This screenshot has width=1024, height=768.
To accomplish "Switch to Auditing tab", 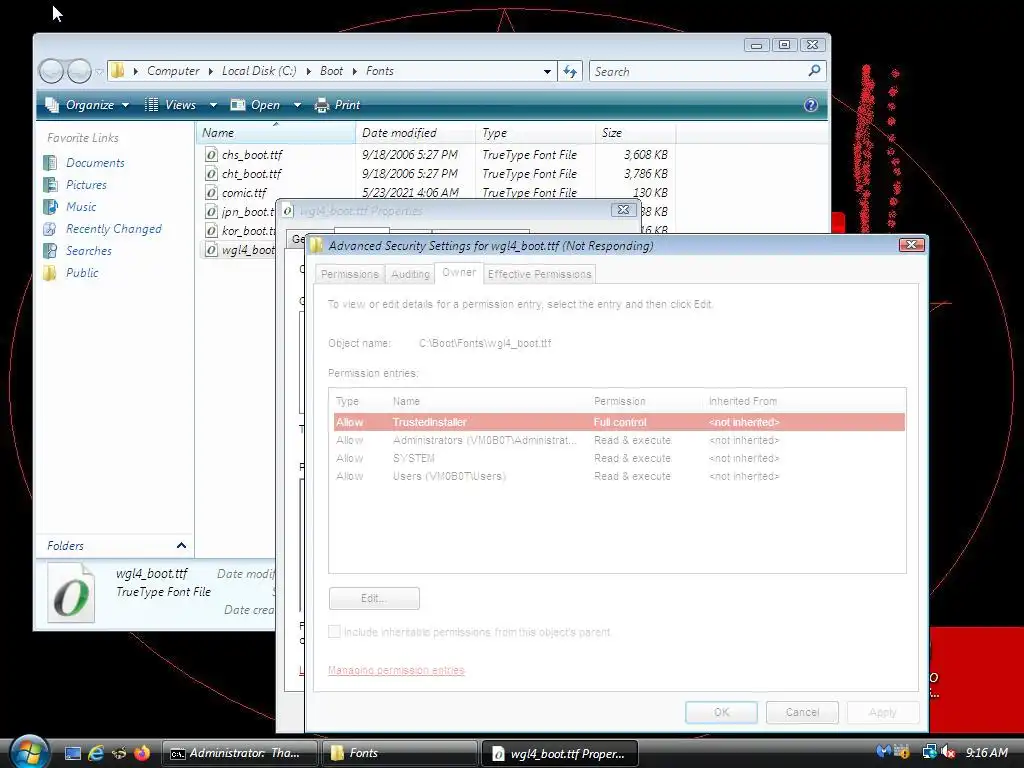I will (410, 274).
